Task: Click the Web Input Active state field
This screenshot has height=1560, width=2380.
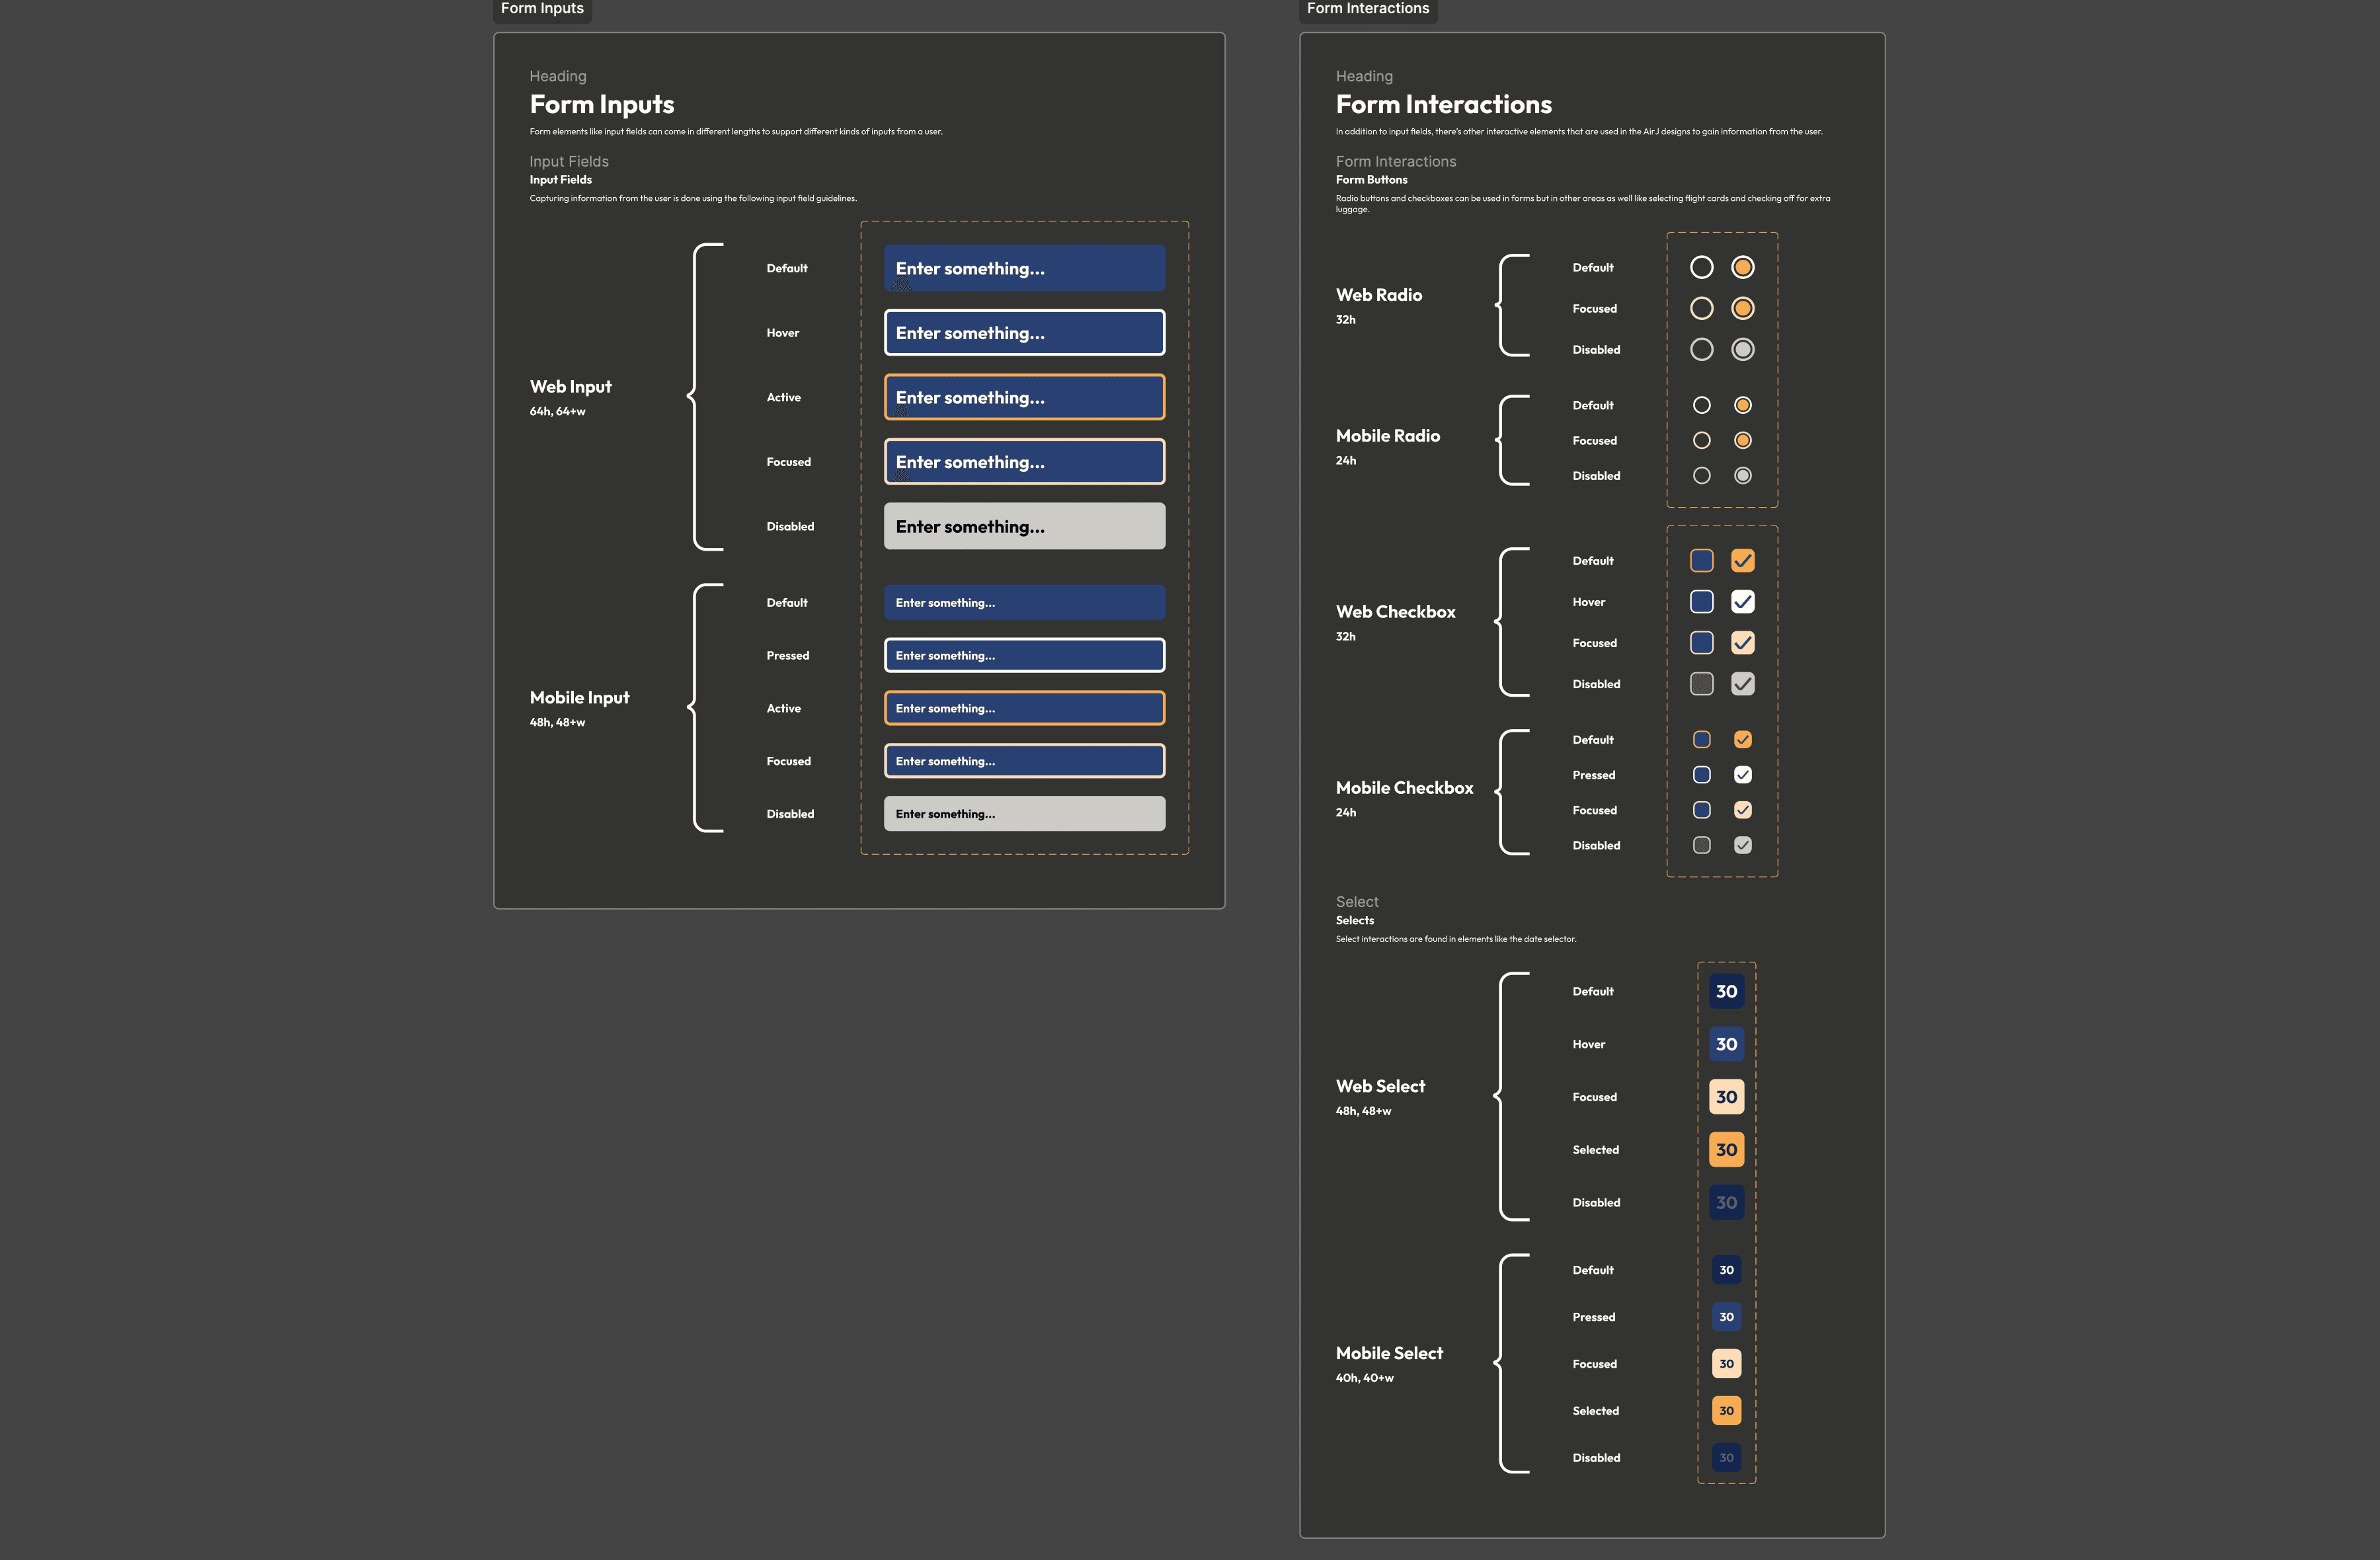Action: click(1024, 397)
